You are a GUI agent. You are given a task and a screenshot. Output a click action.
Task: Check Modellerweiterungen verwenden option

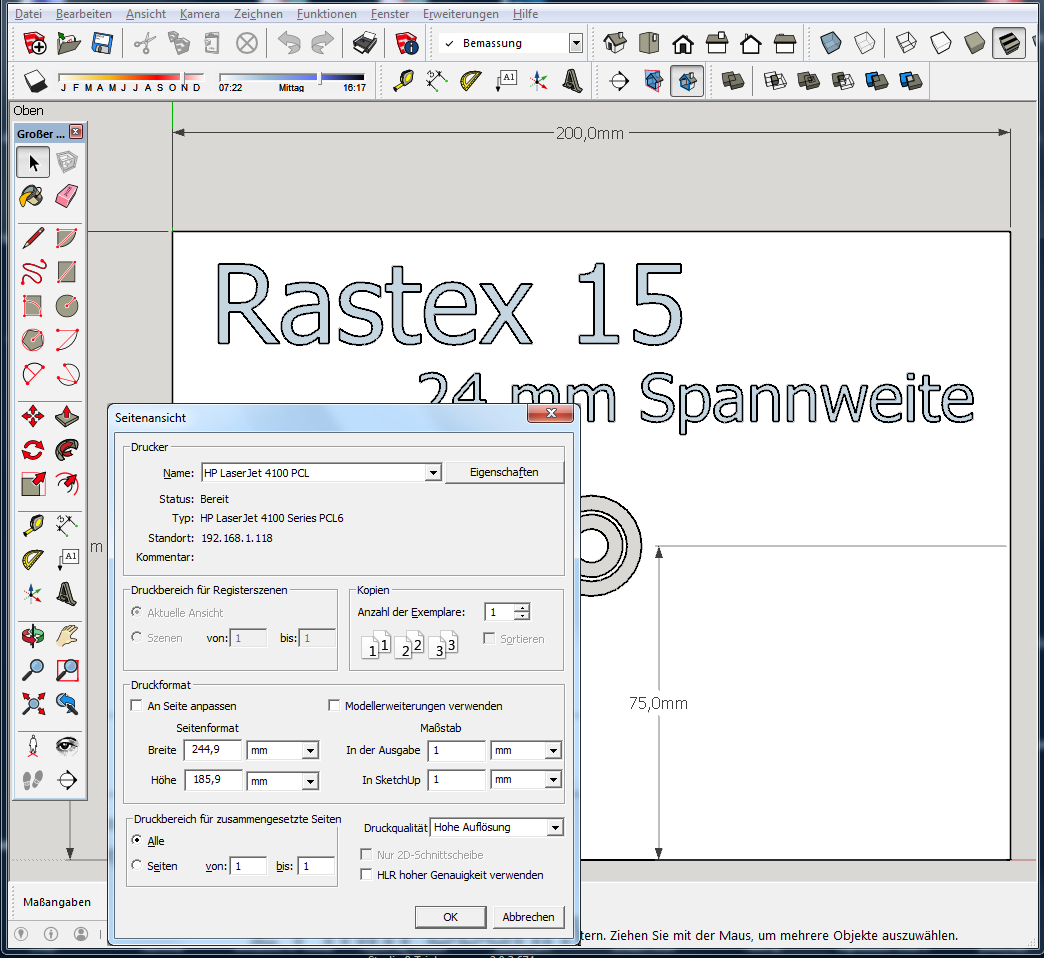coord(335,706)
